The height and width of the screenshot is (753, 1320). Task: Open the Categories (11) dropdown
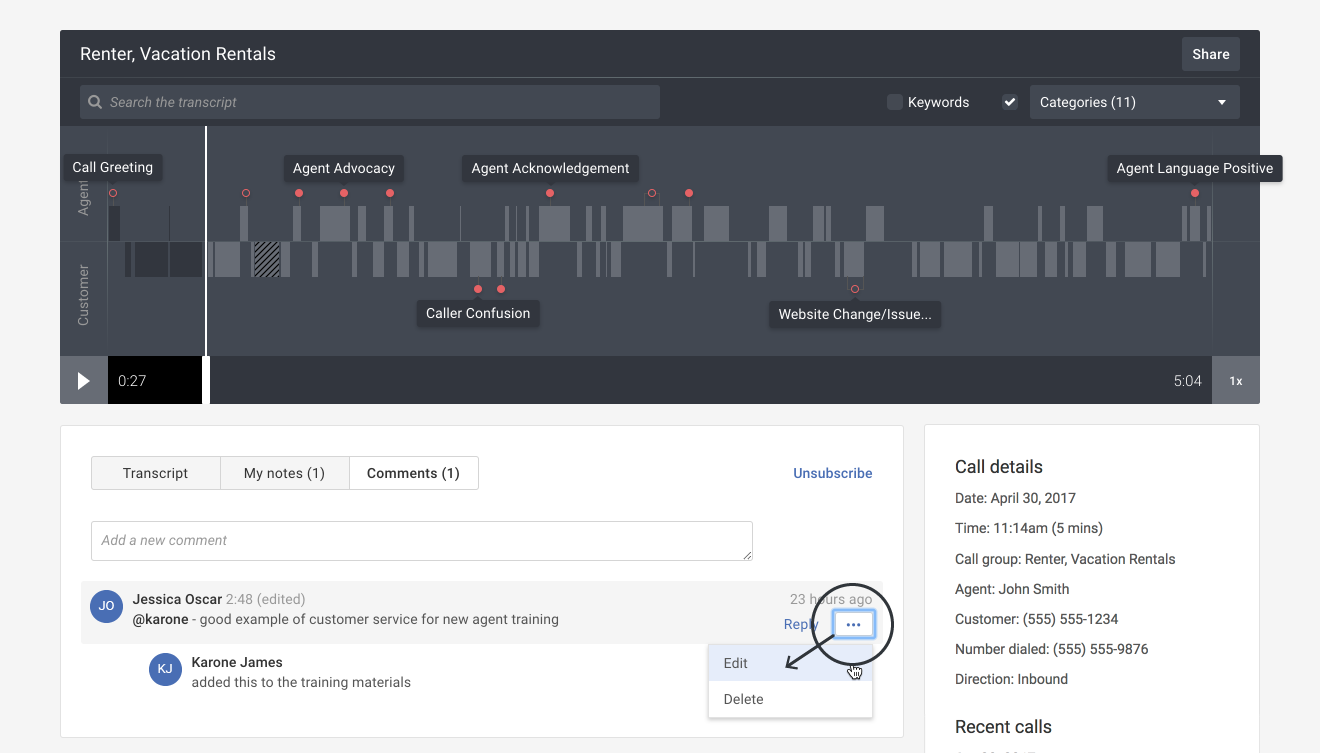(1135, 101)
